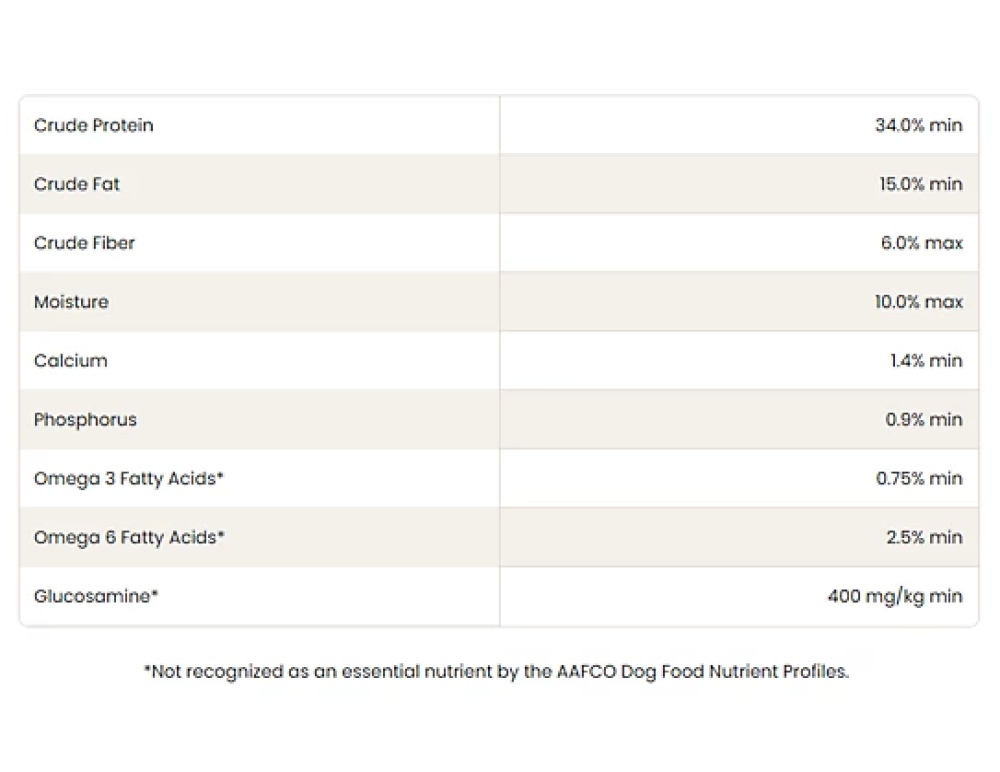Image resolution: width=1000 pixels, height=772 pixels.
Task: Click the Calcium label
Action: [71, 360]
